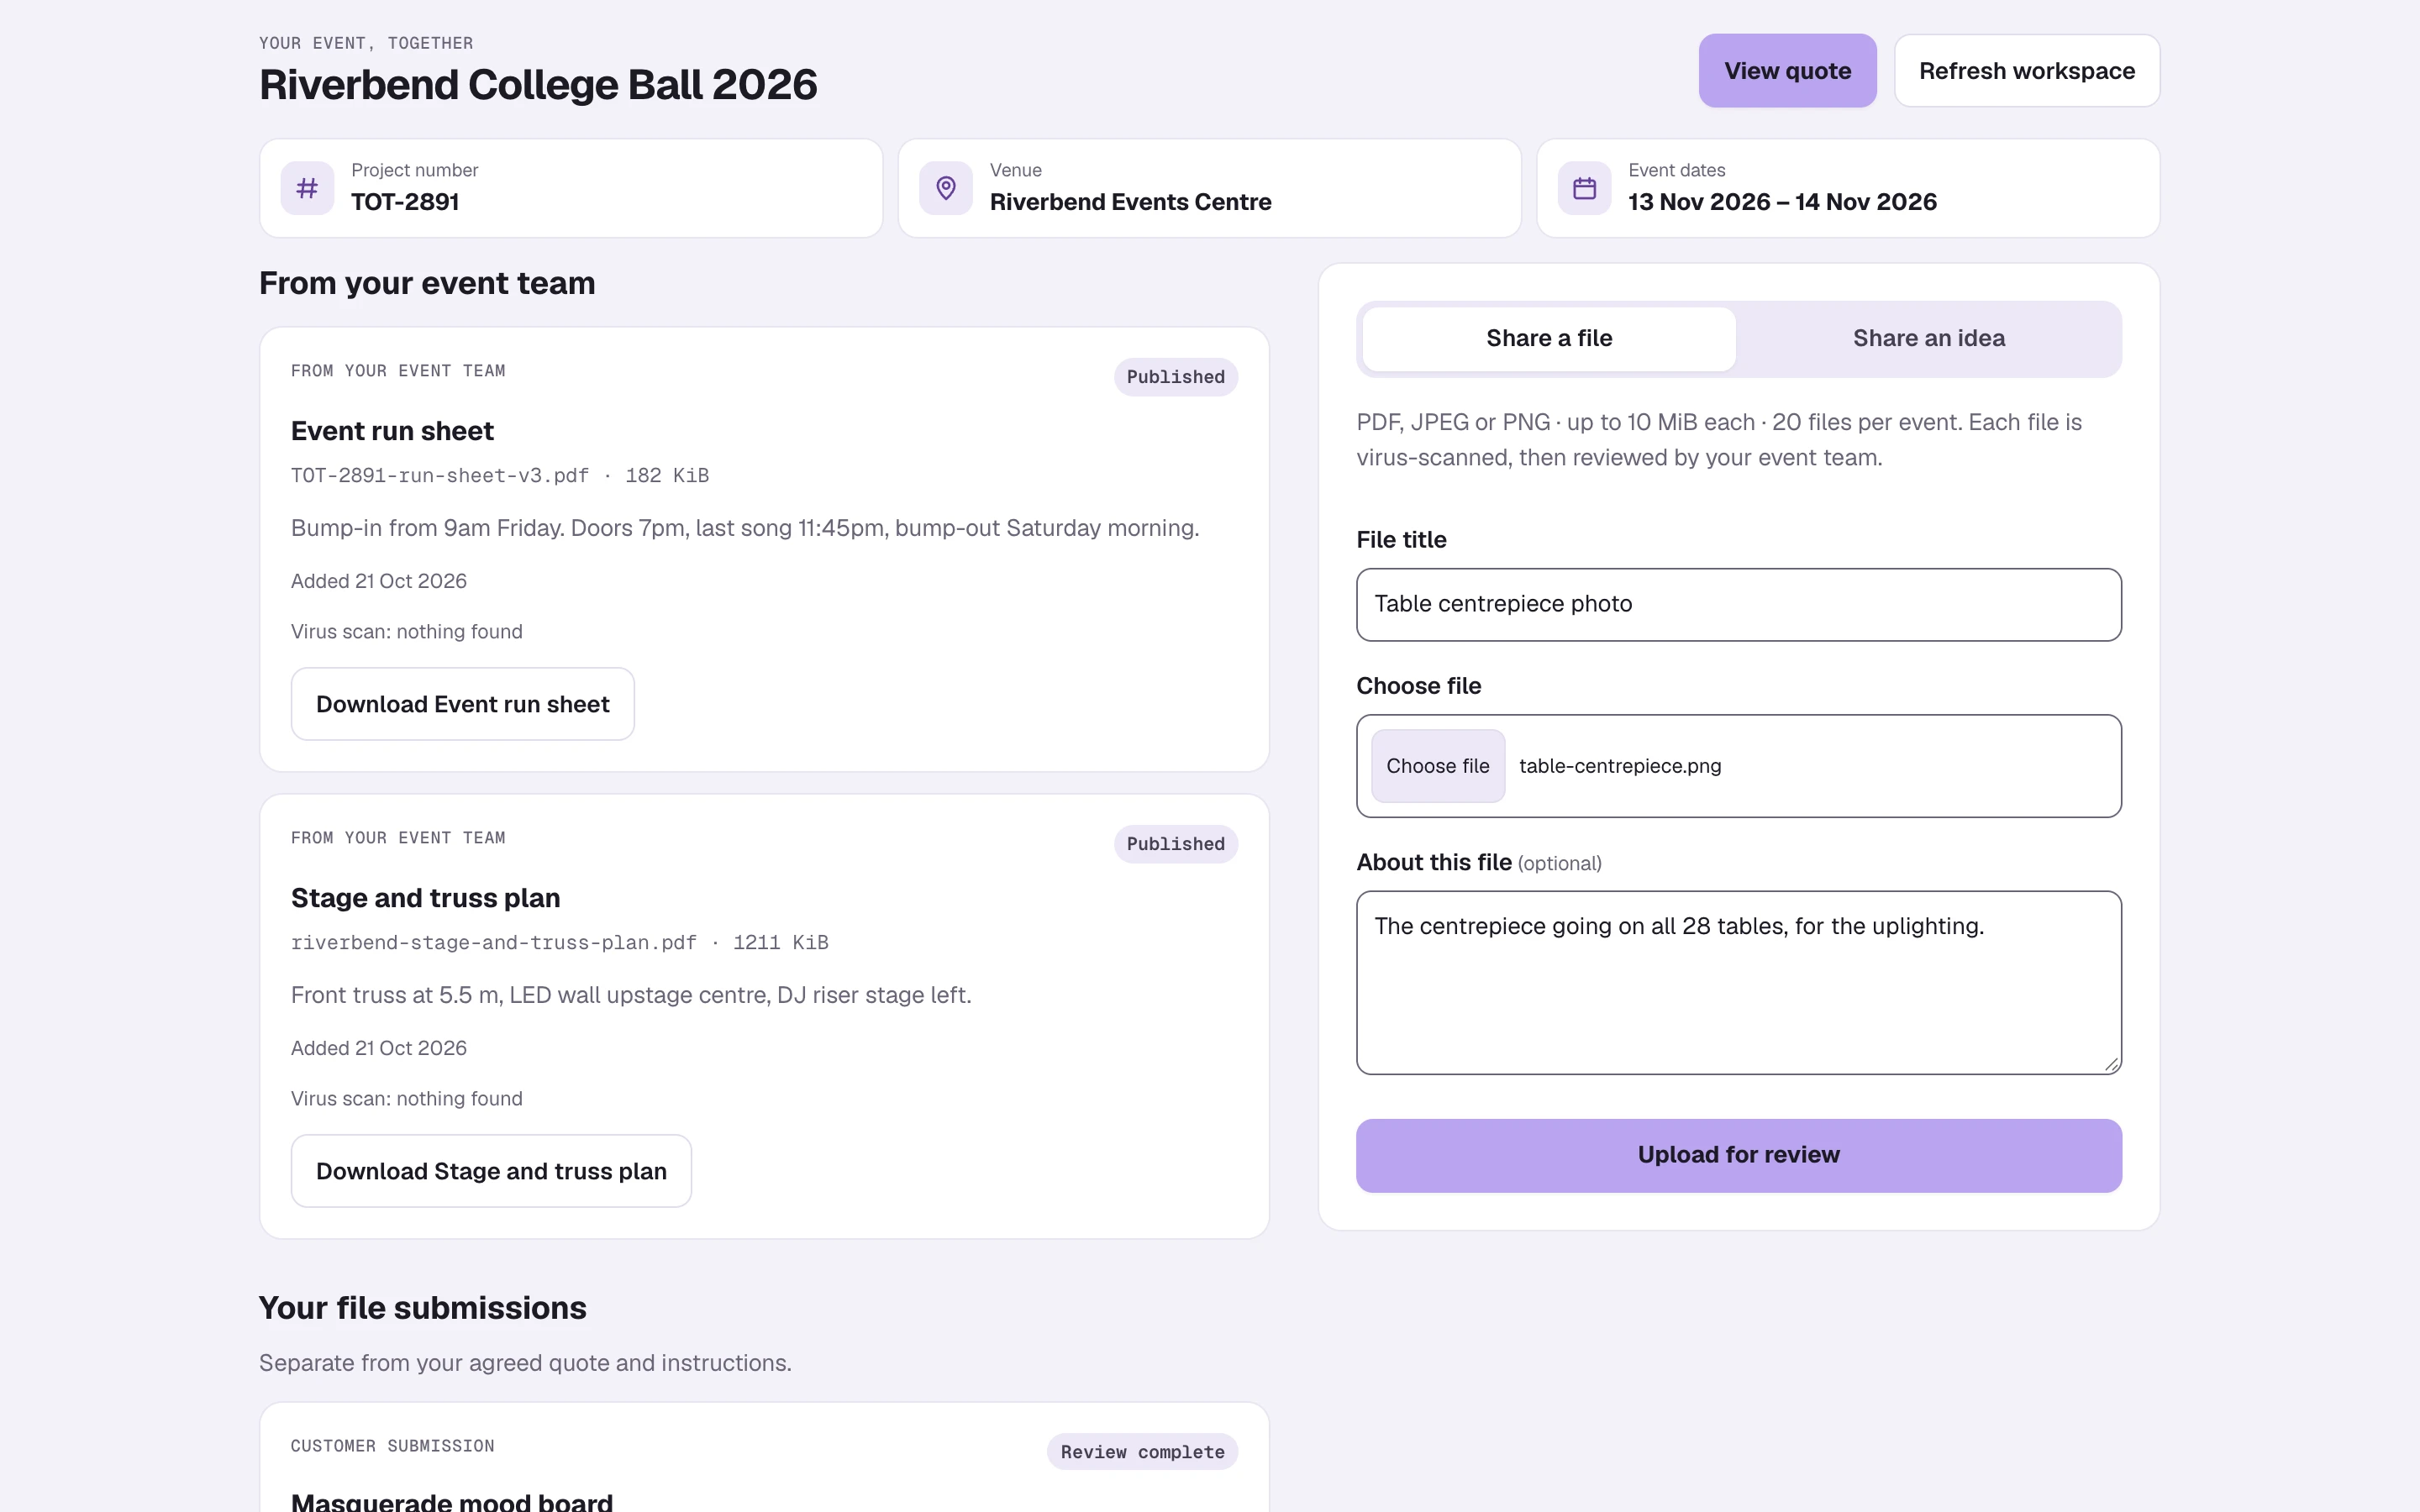Select the Share a file tab
This screenshot has height=1512, width=2420.
[1549, 339]
